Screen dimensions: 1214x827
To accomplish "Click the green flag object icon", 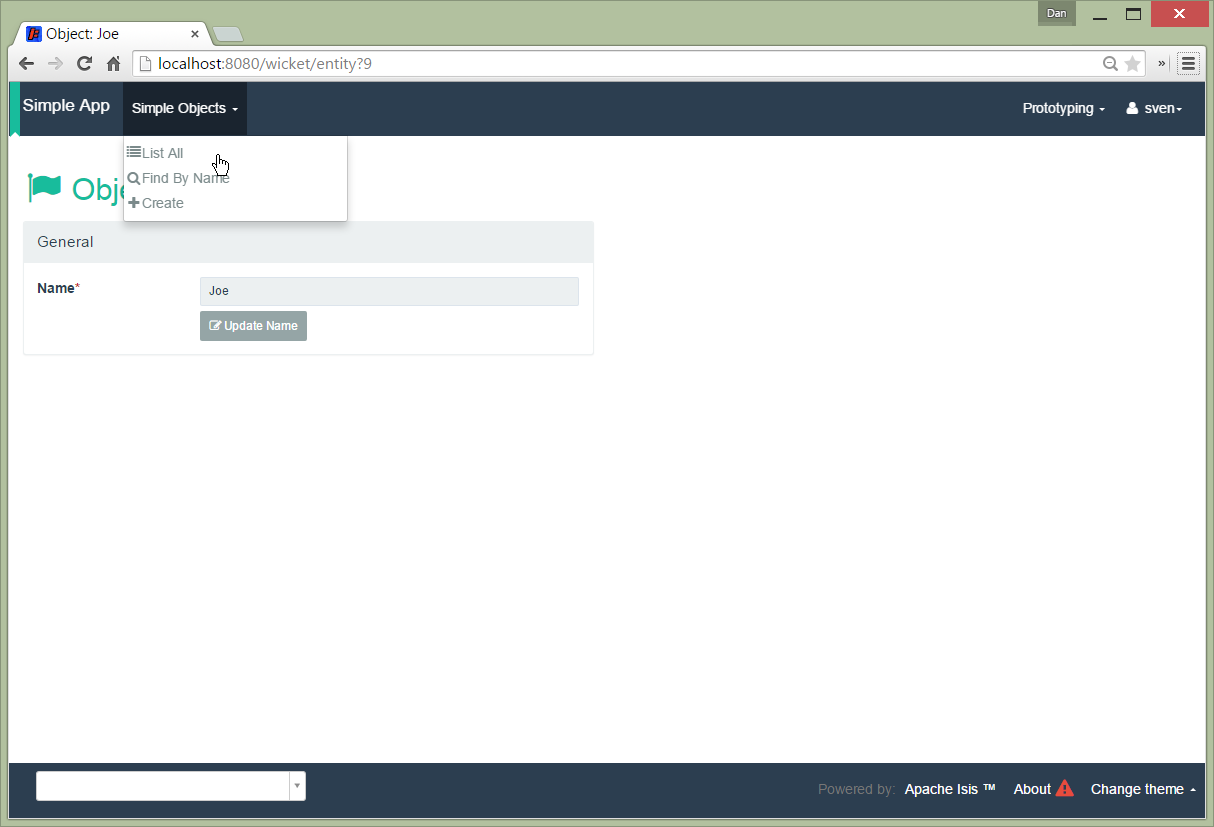I will [45, 188].
